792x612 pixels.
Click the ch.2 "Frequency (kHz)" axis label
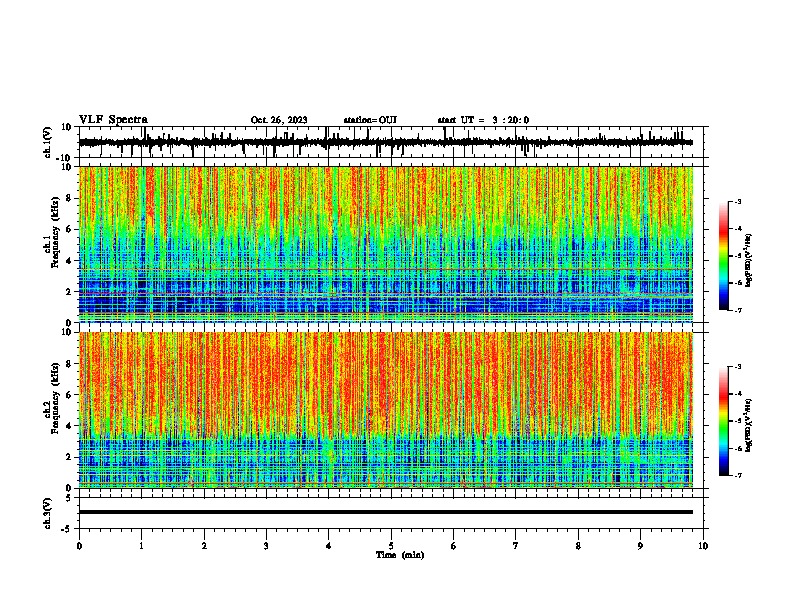(55, 398)
